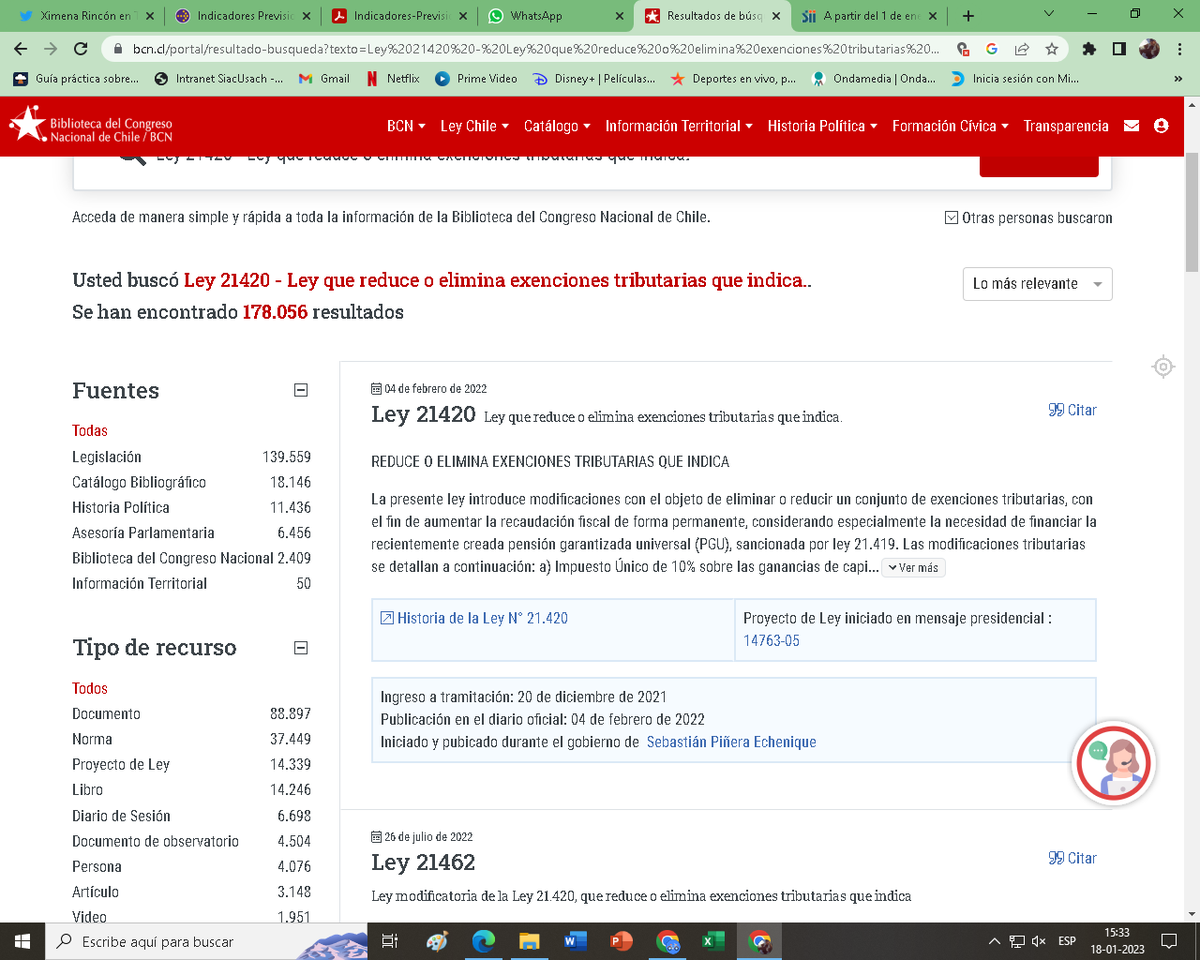Viewport: 1200px width, 960px height.
Task: Open the browser extensions puzzle icon
Action: (1089, 48)
